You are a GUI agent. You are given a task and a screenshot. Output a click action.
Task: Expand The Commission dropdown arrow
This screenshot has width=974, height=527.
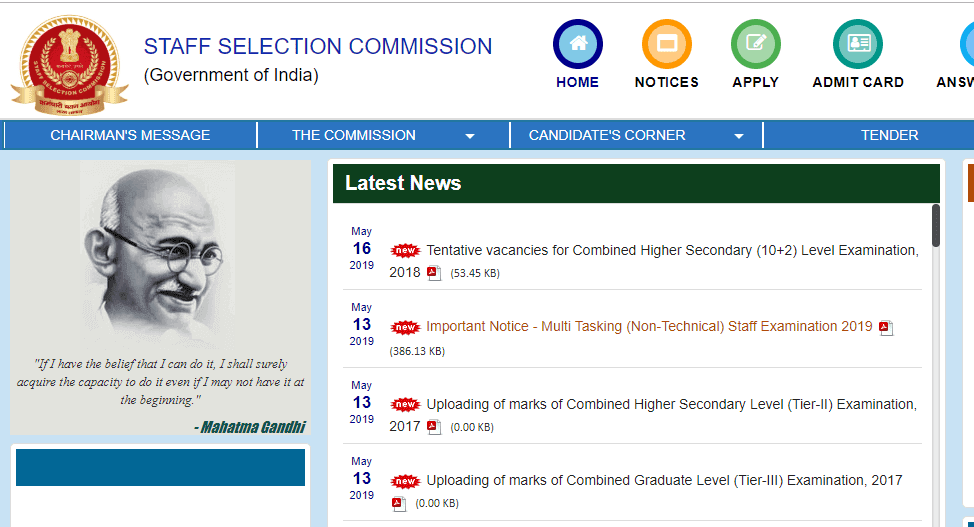tap(470, 136)
